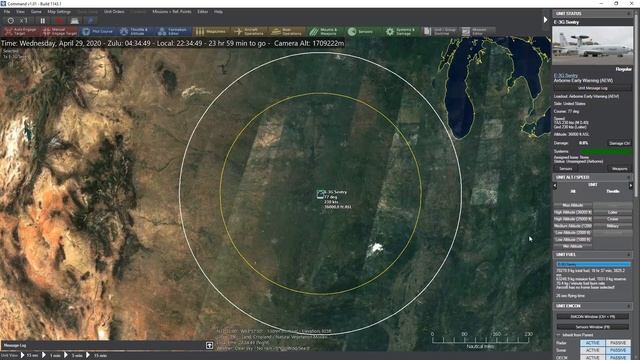Image resolution: width=640 pixels, height=360 pixels.
Task: Set throttle to Military
Action: click(612, 226)
